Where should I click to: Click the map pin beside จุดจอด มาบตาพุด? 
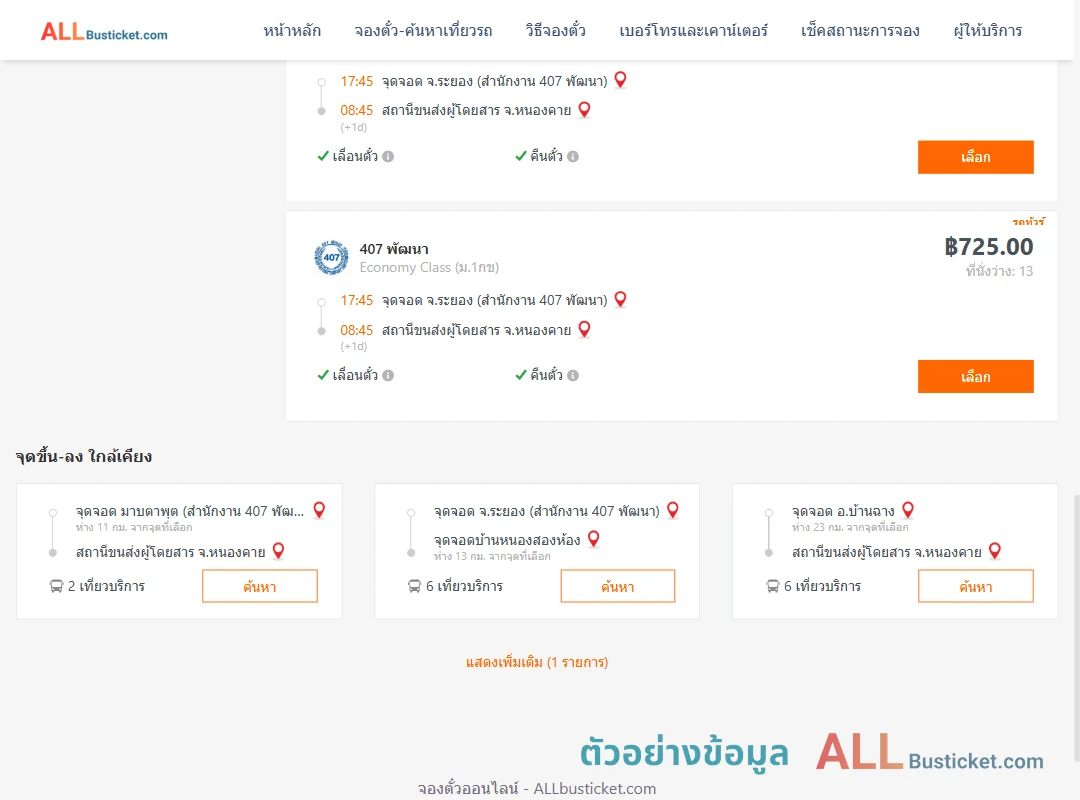click(319, 510)
